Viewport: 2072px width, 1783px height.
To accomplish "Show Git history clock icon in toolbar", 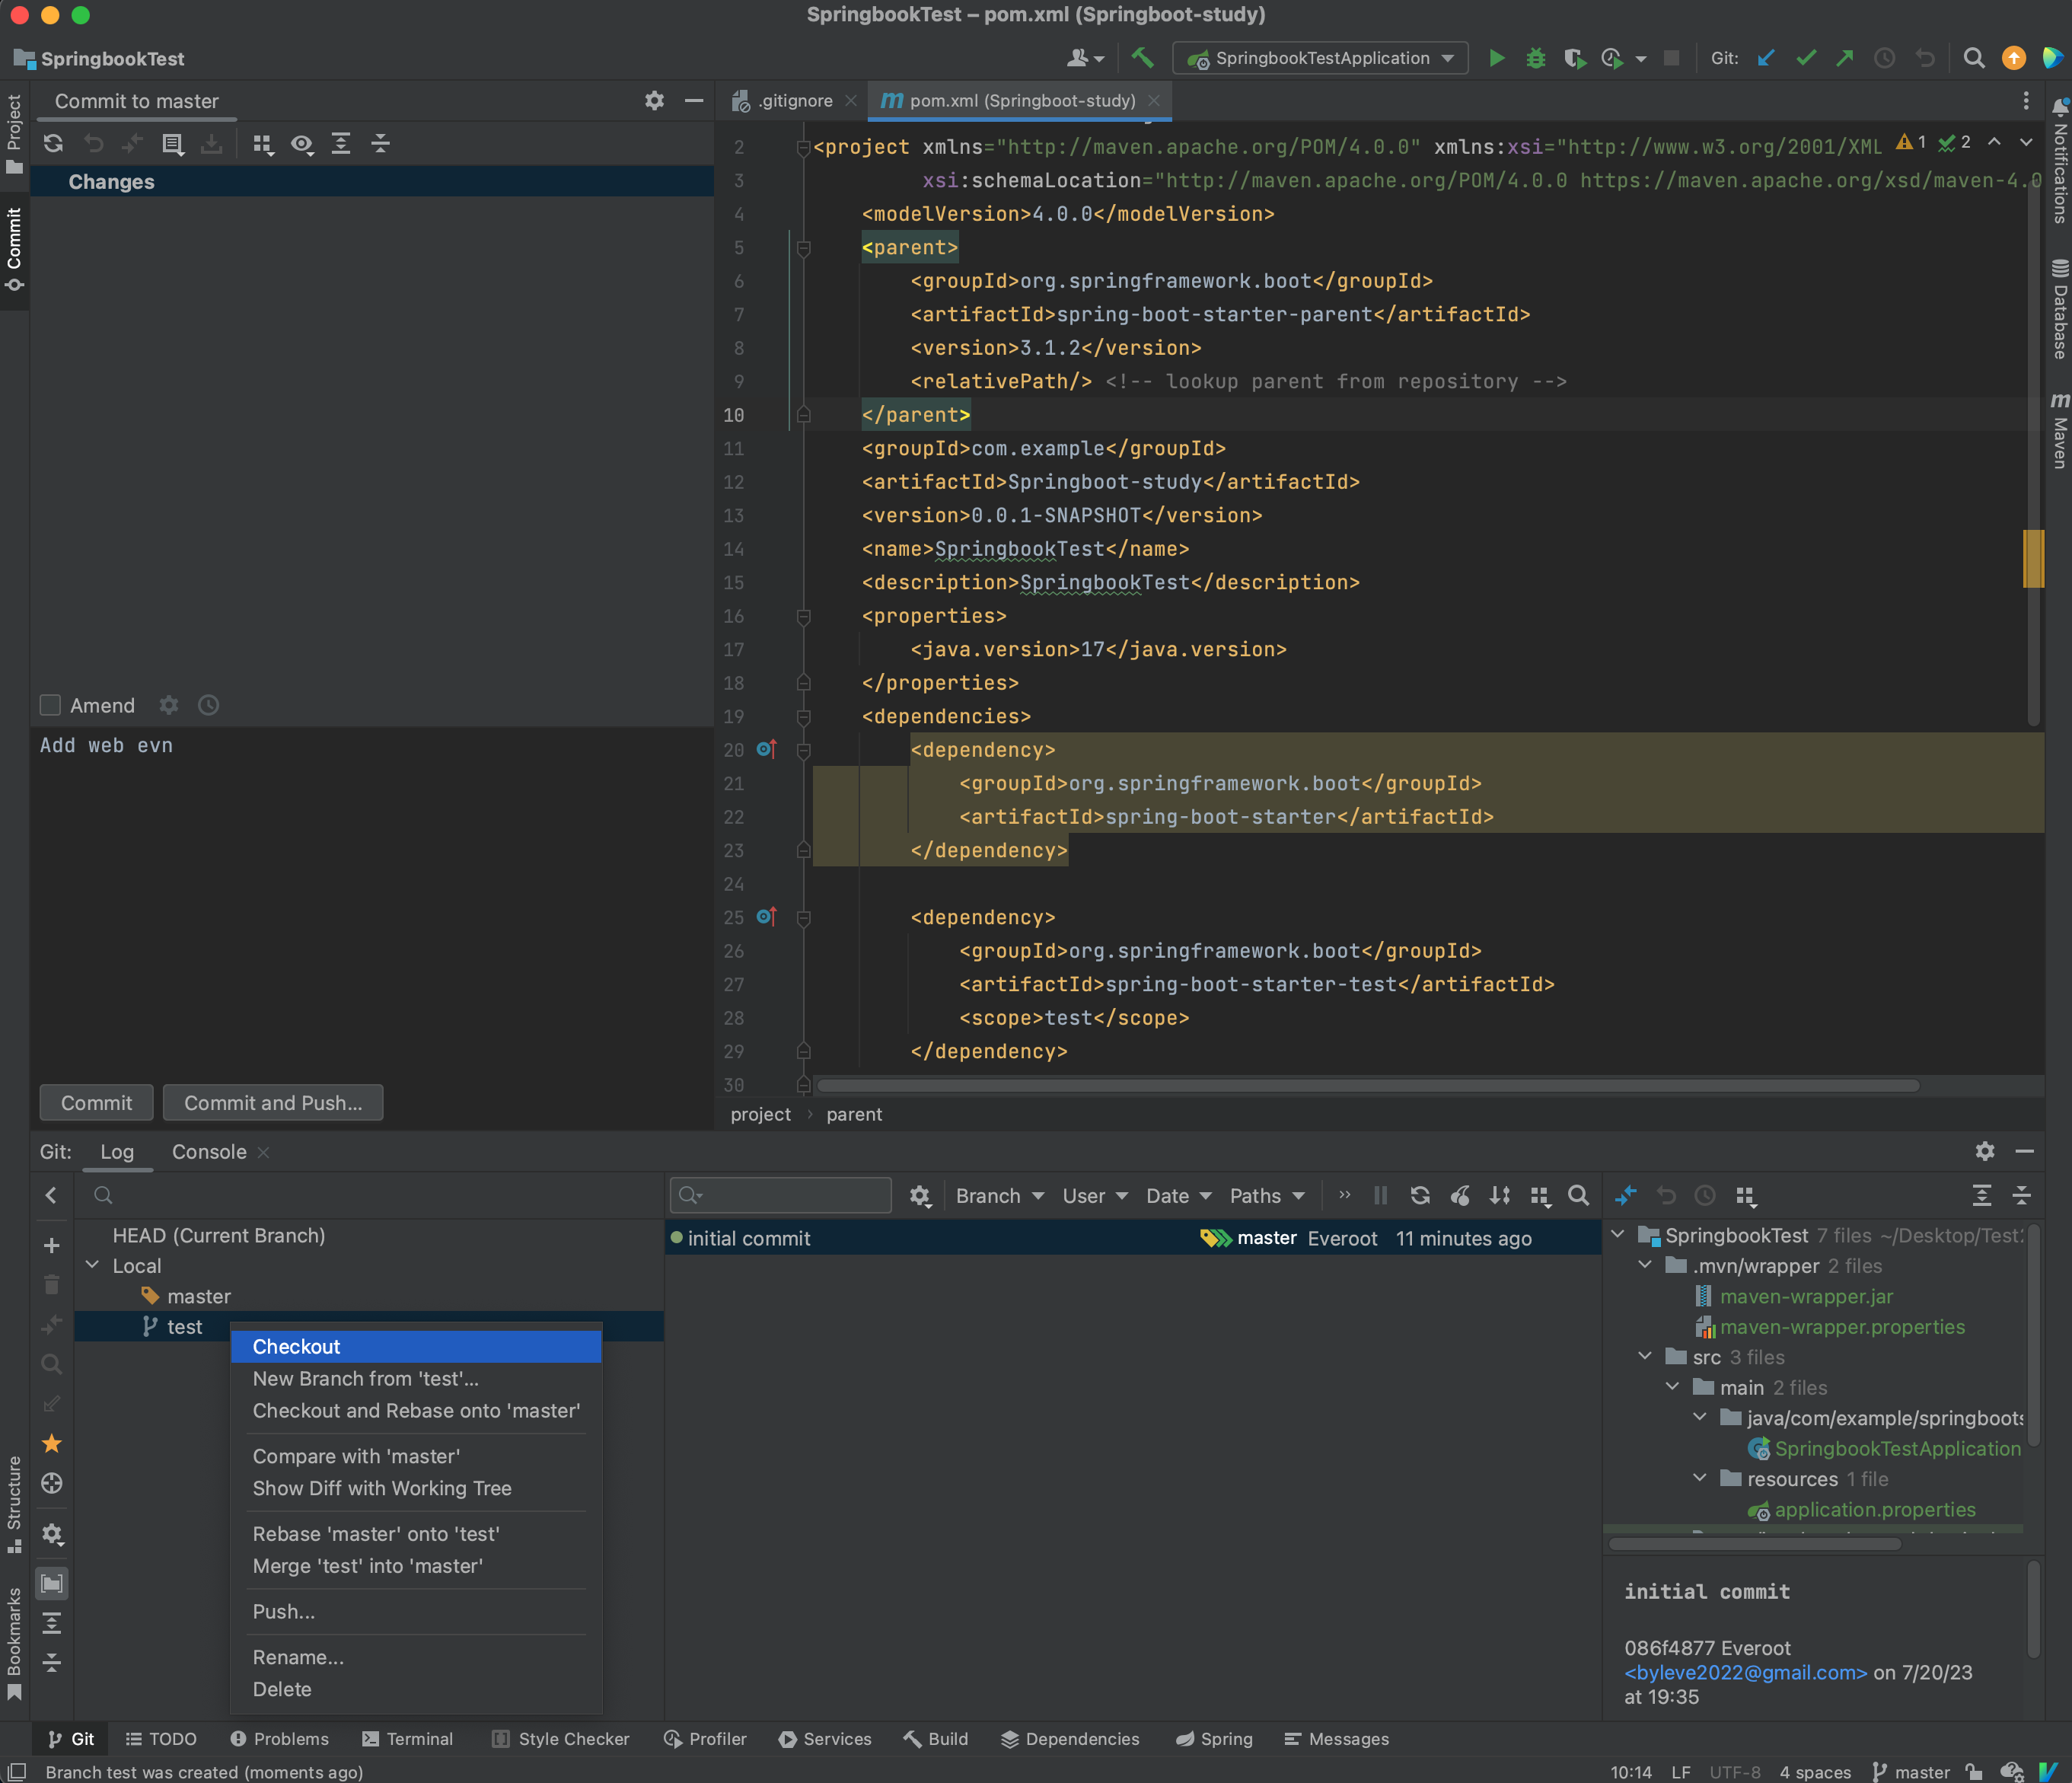I will click(x=1884, y=58).
